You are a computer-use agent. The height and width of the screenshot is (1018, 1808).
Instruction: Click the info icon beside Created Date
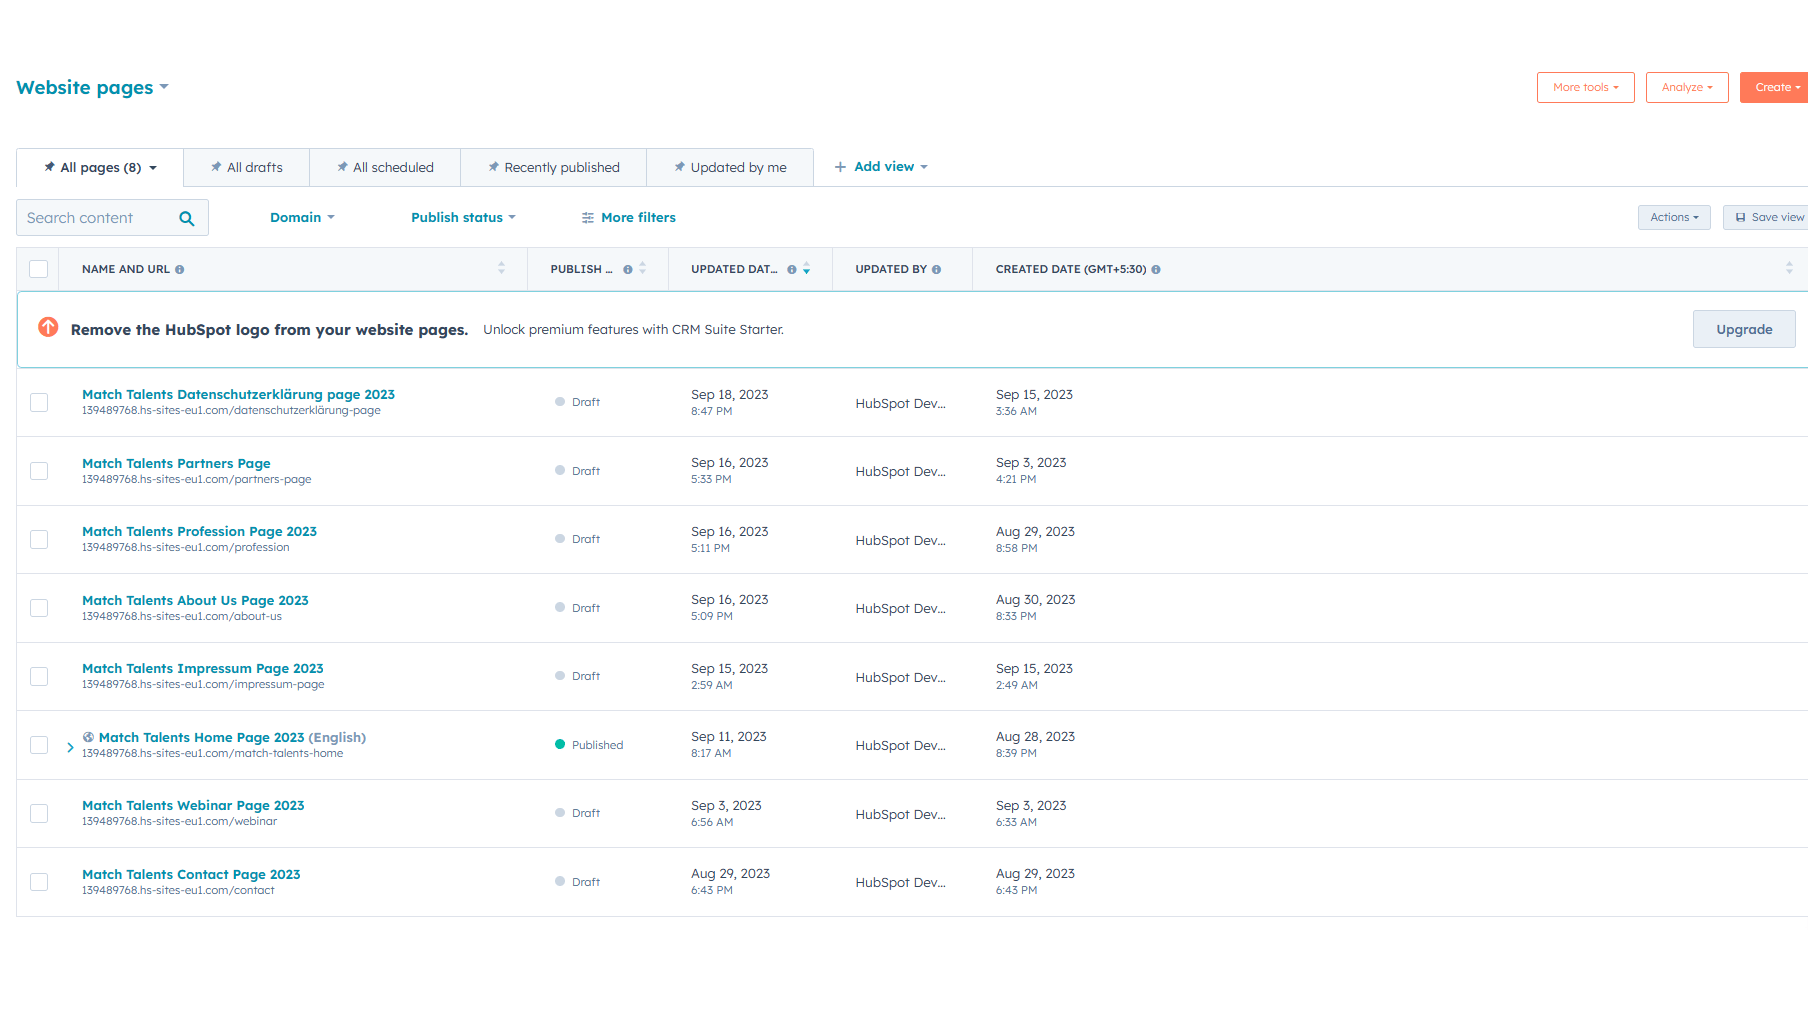1156,270
